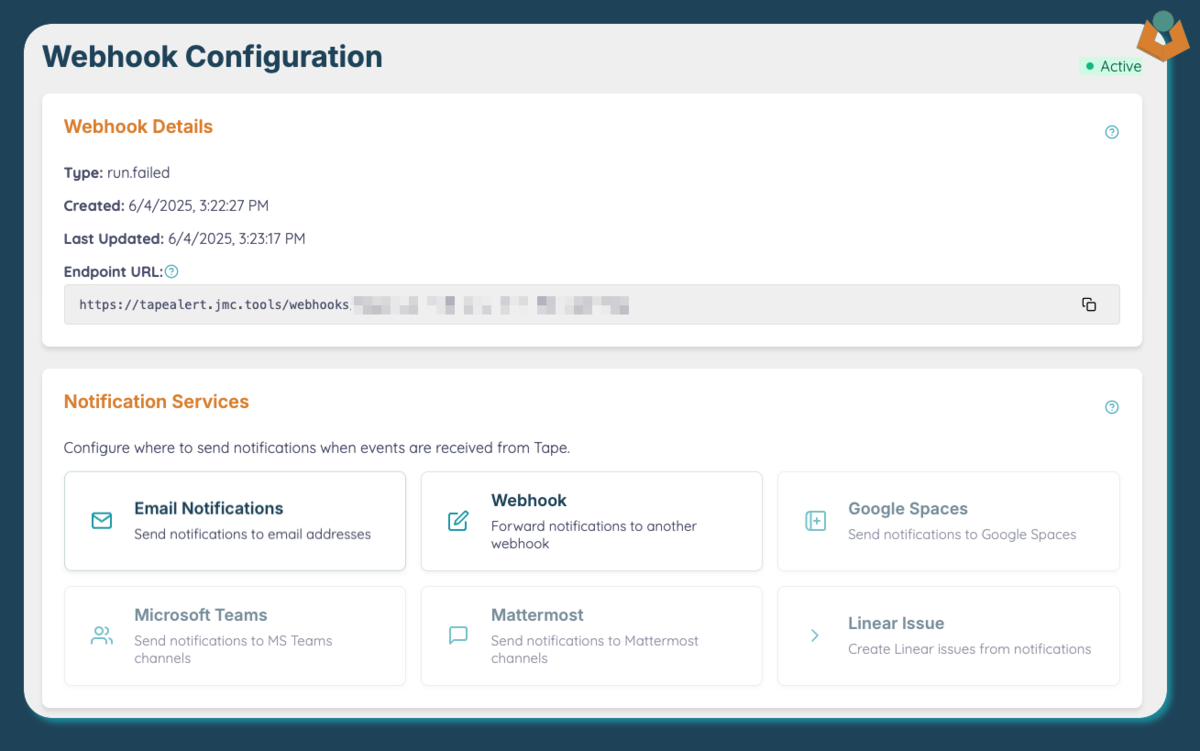This screenshot has width=1200, height=751.
Task: Open the Mattermost service title
Action: 537,615
